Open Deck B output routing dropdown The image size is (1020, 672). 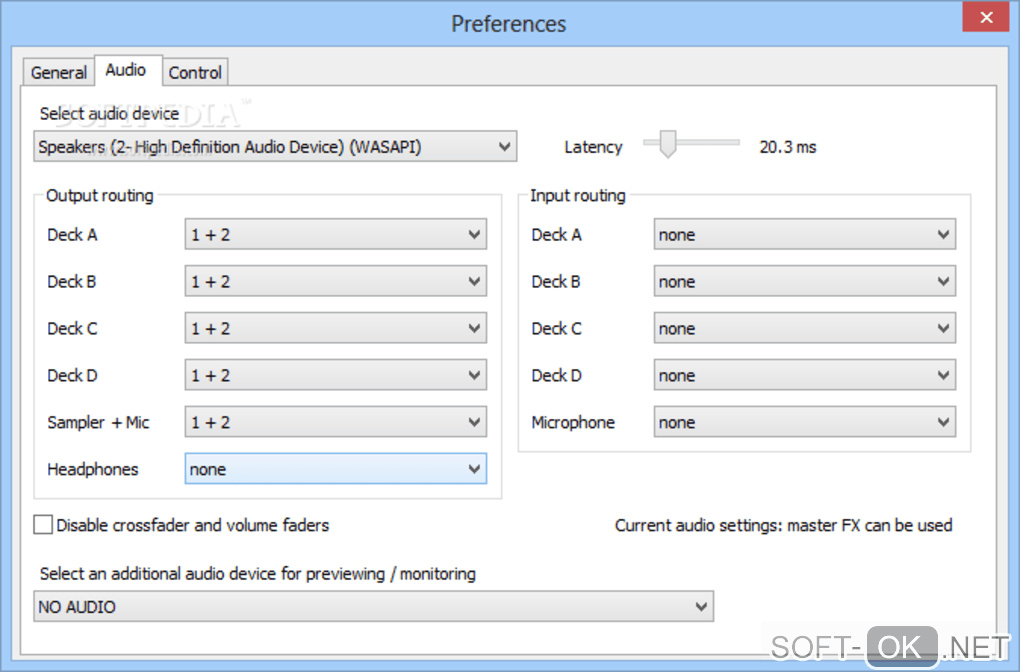click(x=336, y=282)
